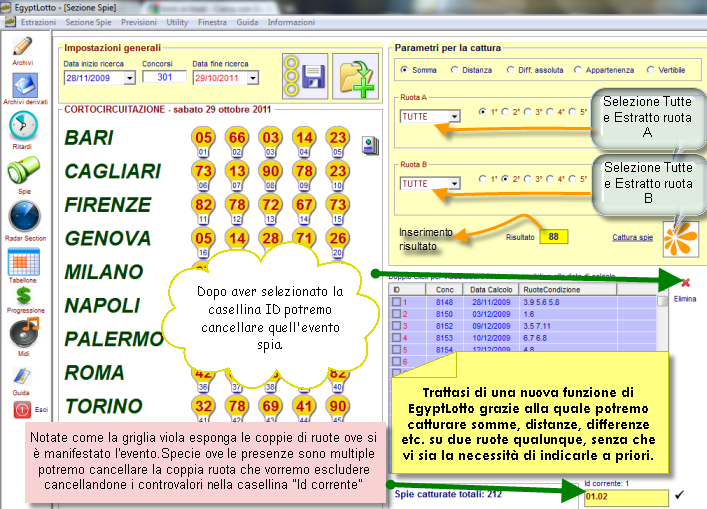
Task: Select grid cell 3.5 7.11
Action: pyautogui.click(x=568, y=326)
